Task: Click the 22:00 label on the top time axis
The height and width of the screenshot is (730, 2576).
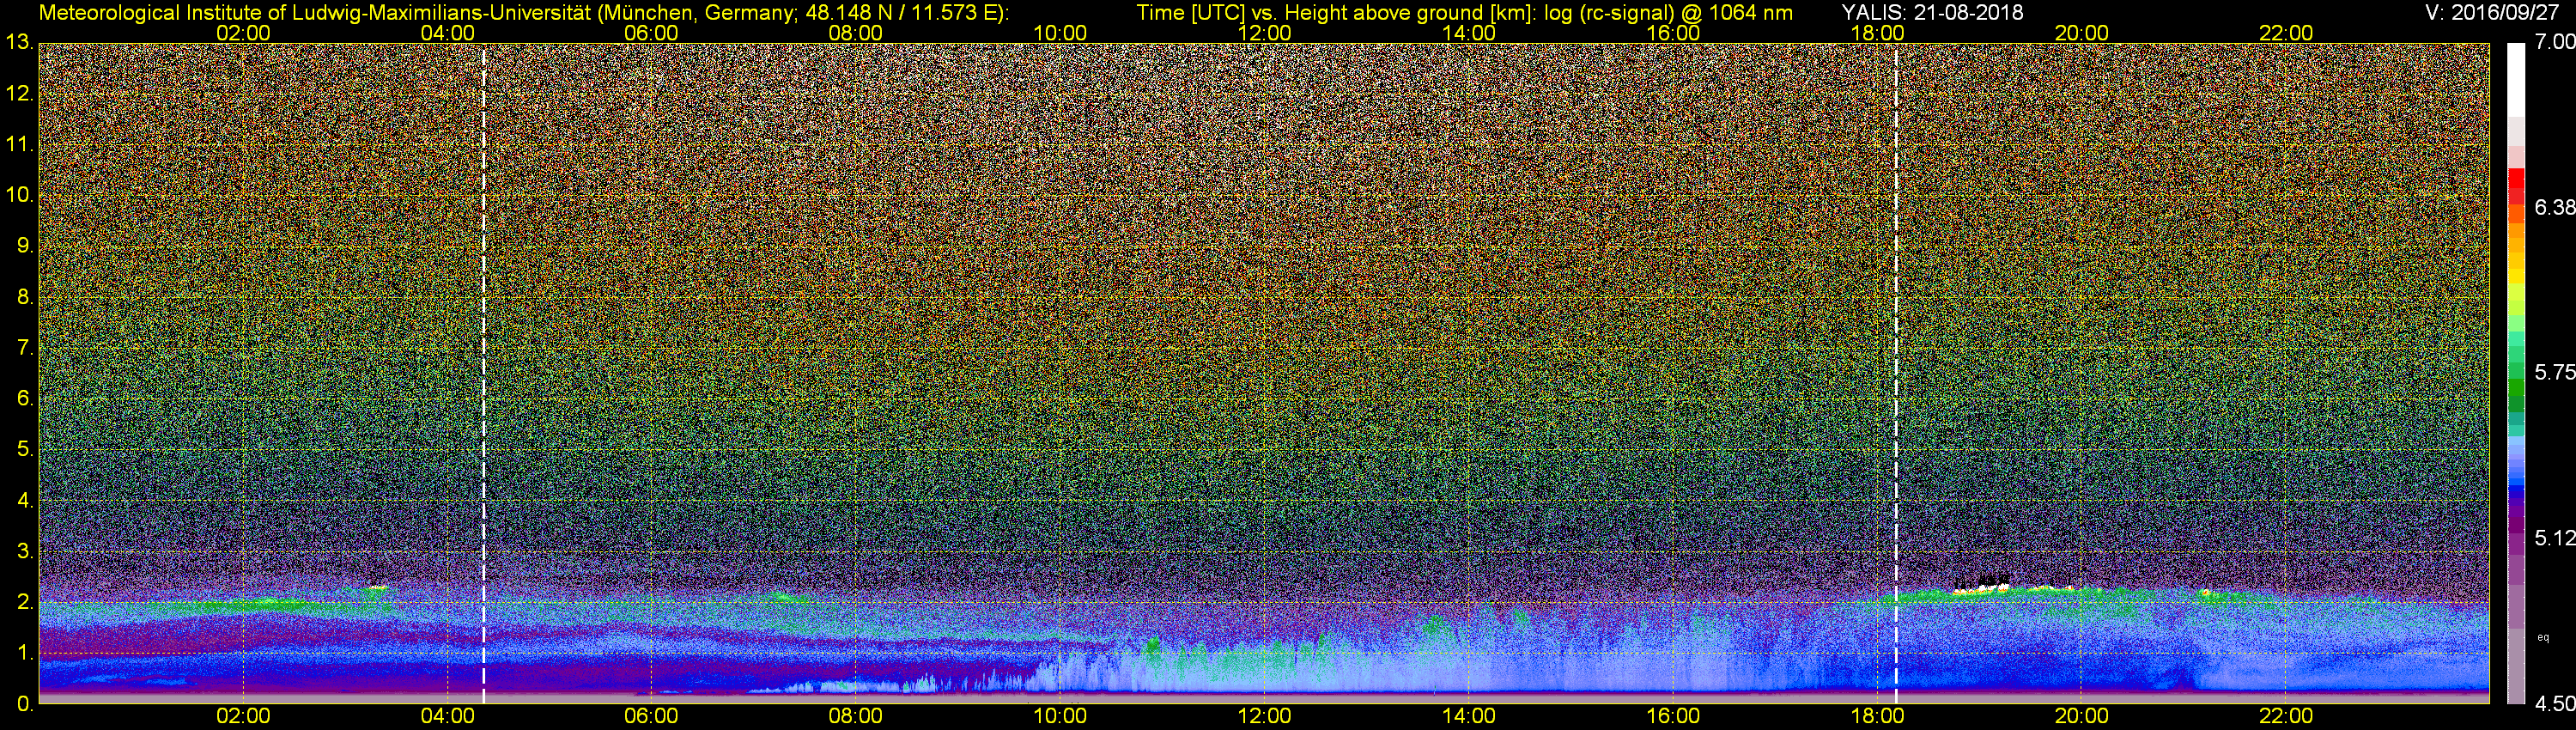Action: (2286, 33)
